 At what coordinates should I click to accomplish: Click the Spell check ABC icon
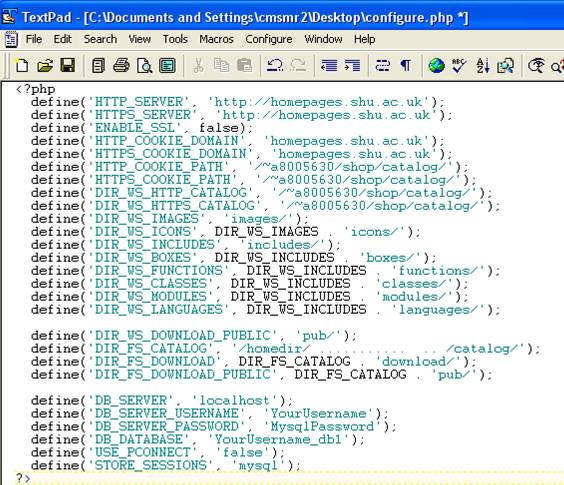coord(459,66)
